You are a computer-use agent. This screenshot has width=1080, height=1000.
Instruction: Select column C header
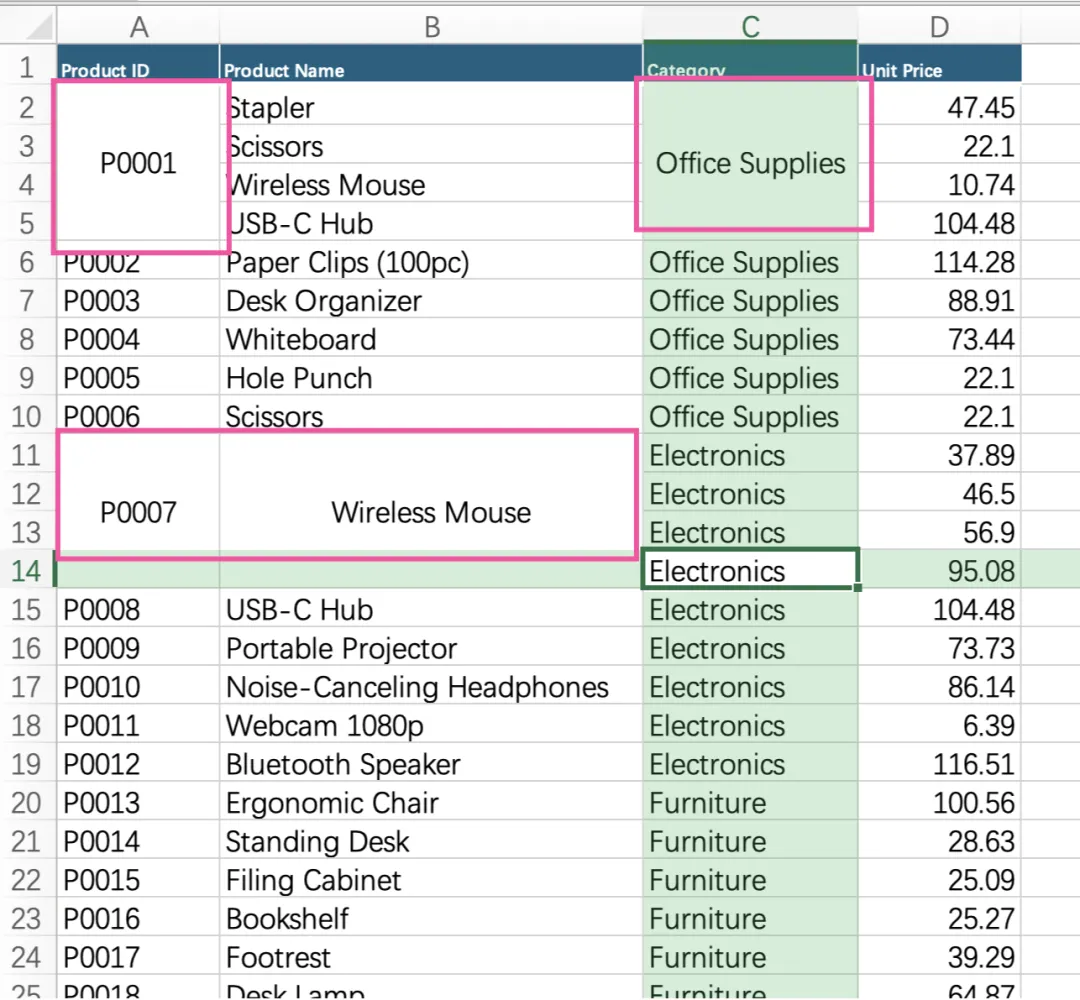click(750, 26)
